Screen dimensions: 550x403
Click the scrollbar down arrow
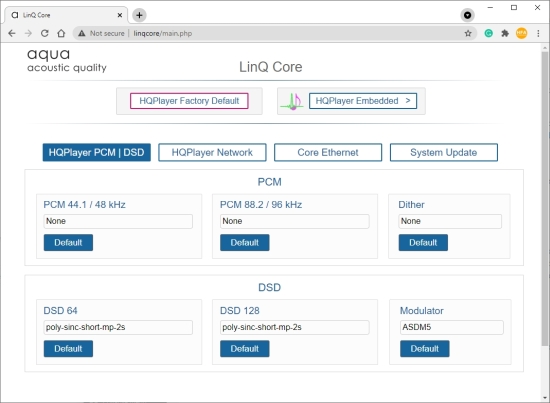tap(545, 398)
